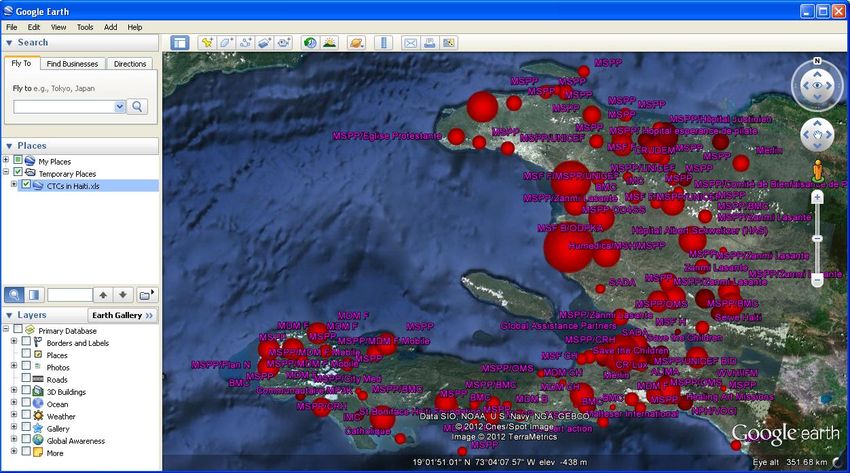This screenshot has height=473, width=850.
Task: Move selected place down arrow
Action: 123,295
